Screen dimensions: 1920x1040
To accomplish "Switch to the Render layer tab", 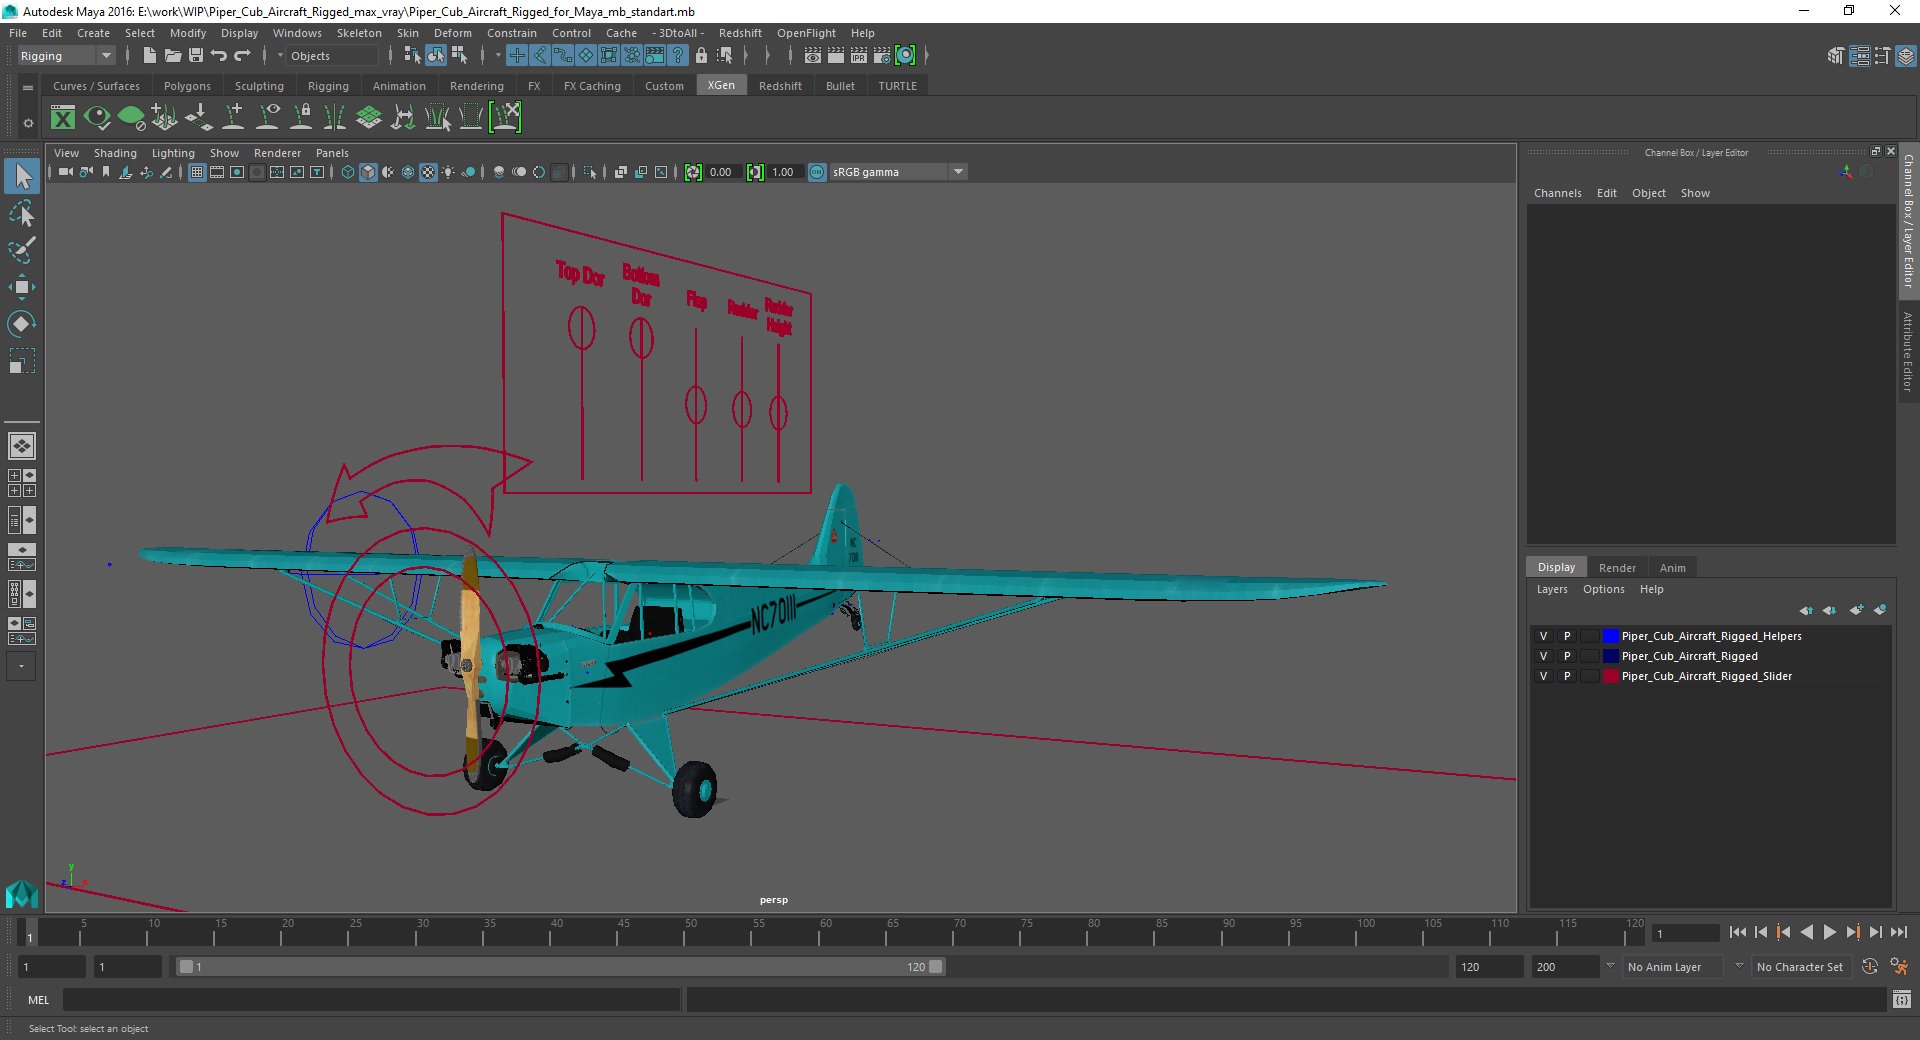I will click(x=1617, y=568).
